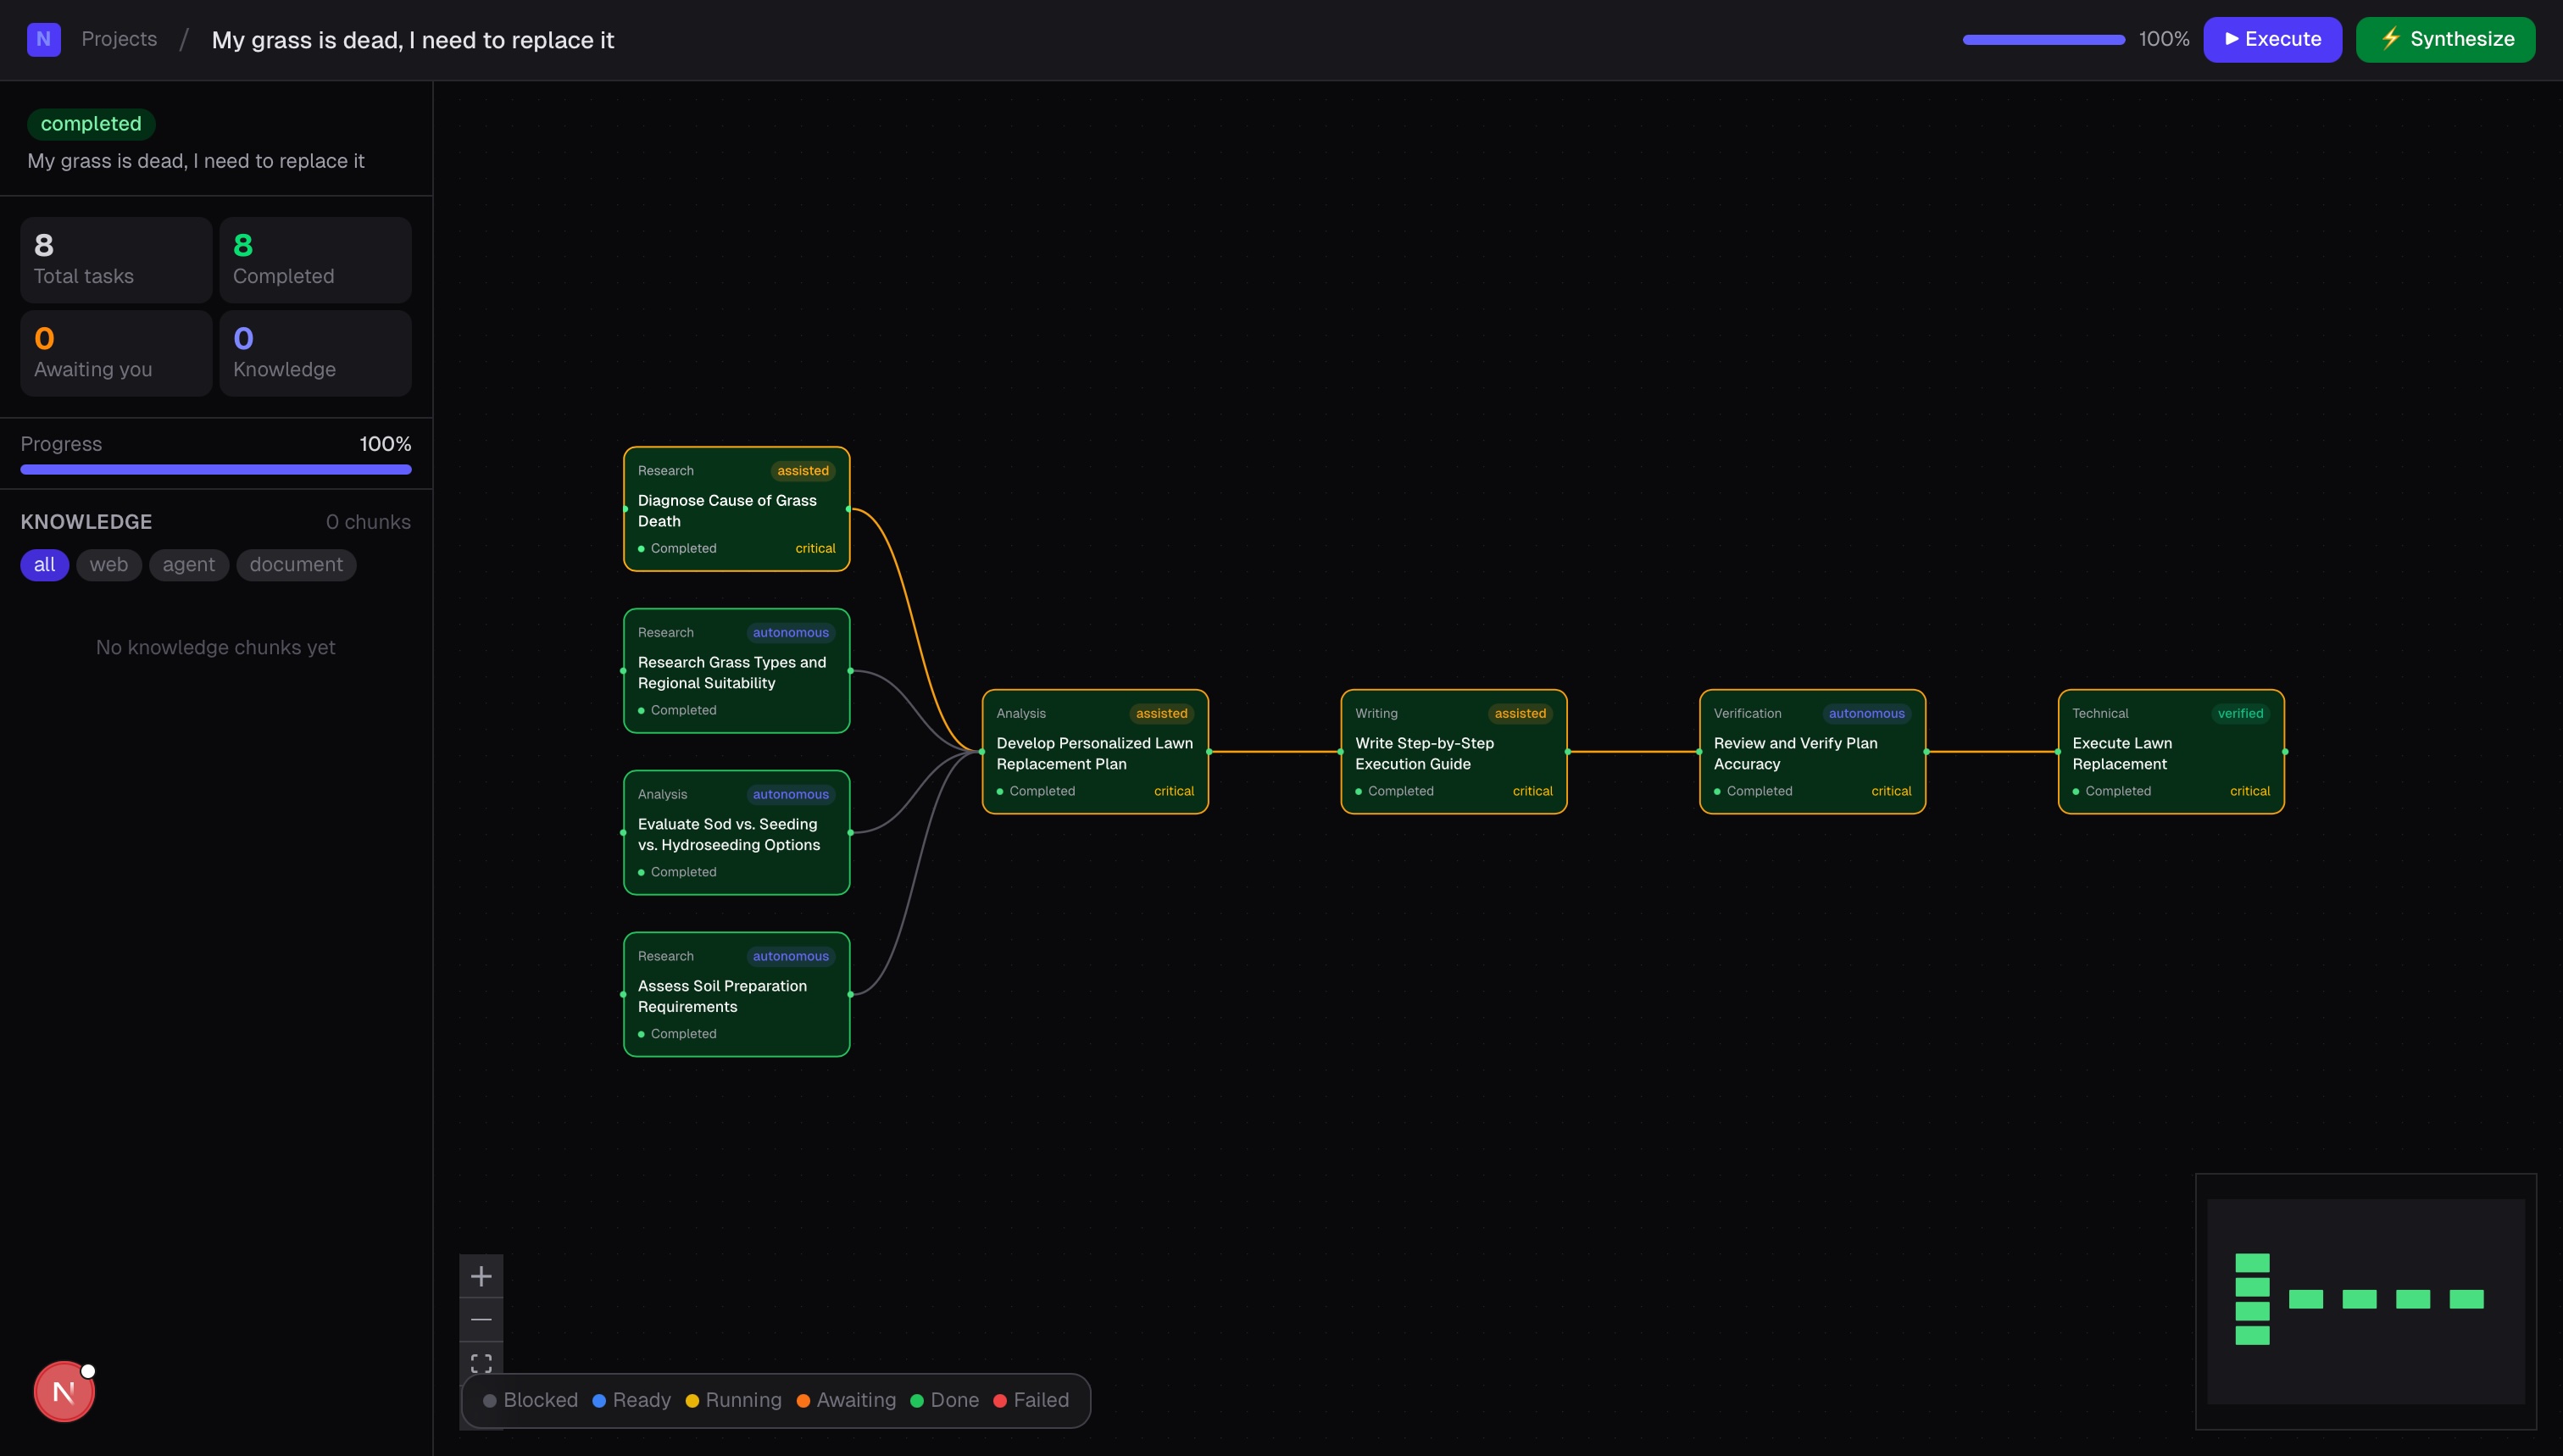Select Evaluate Sod vs. Seeding node
This screenshot has width=2563, height=1456.
(x=736, y=833)
